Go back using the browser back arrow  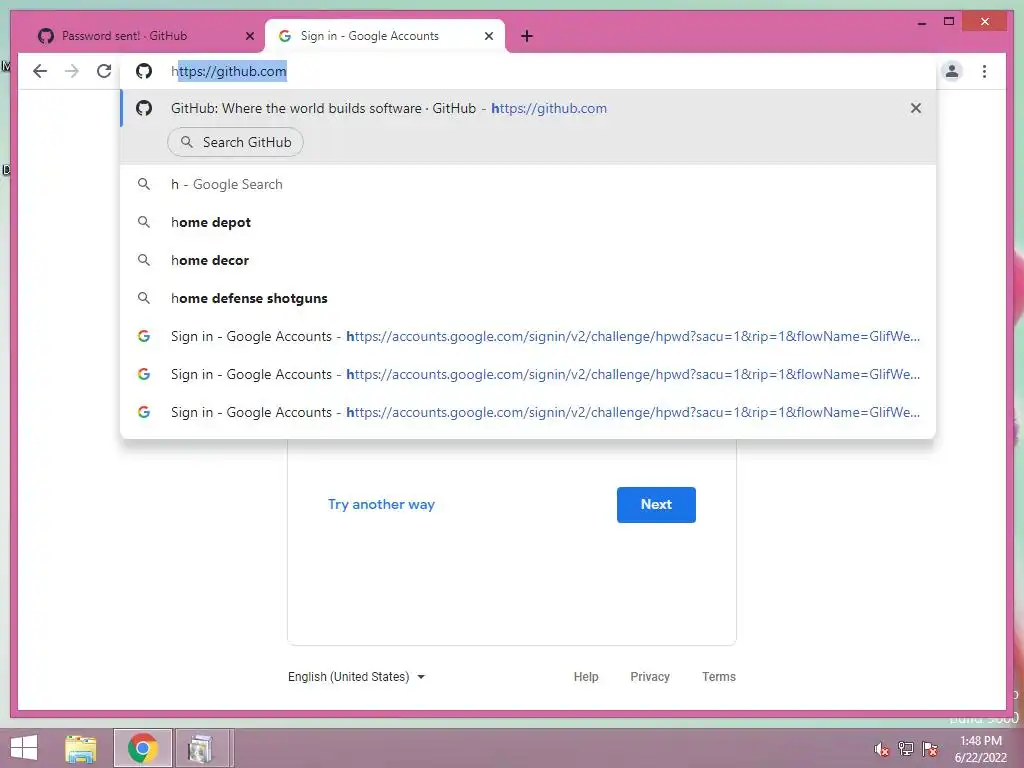(x=40, y=71)
